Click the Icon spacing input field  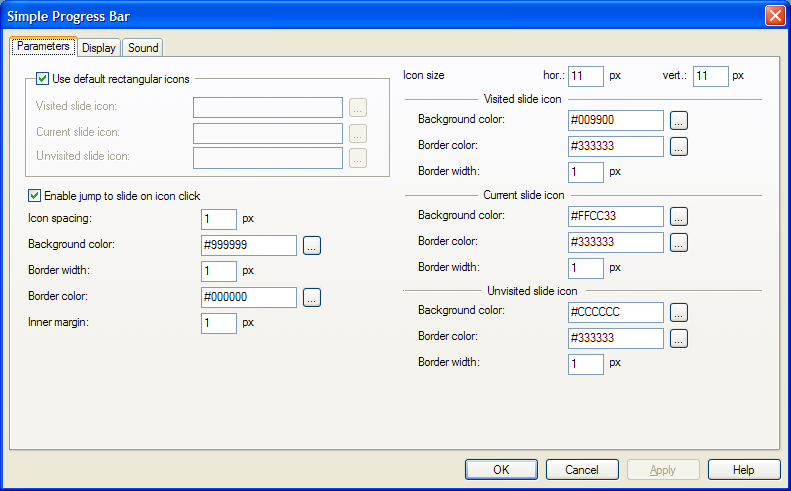click(x=218, y=219)
